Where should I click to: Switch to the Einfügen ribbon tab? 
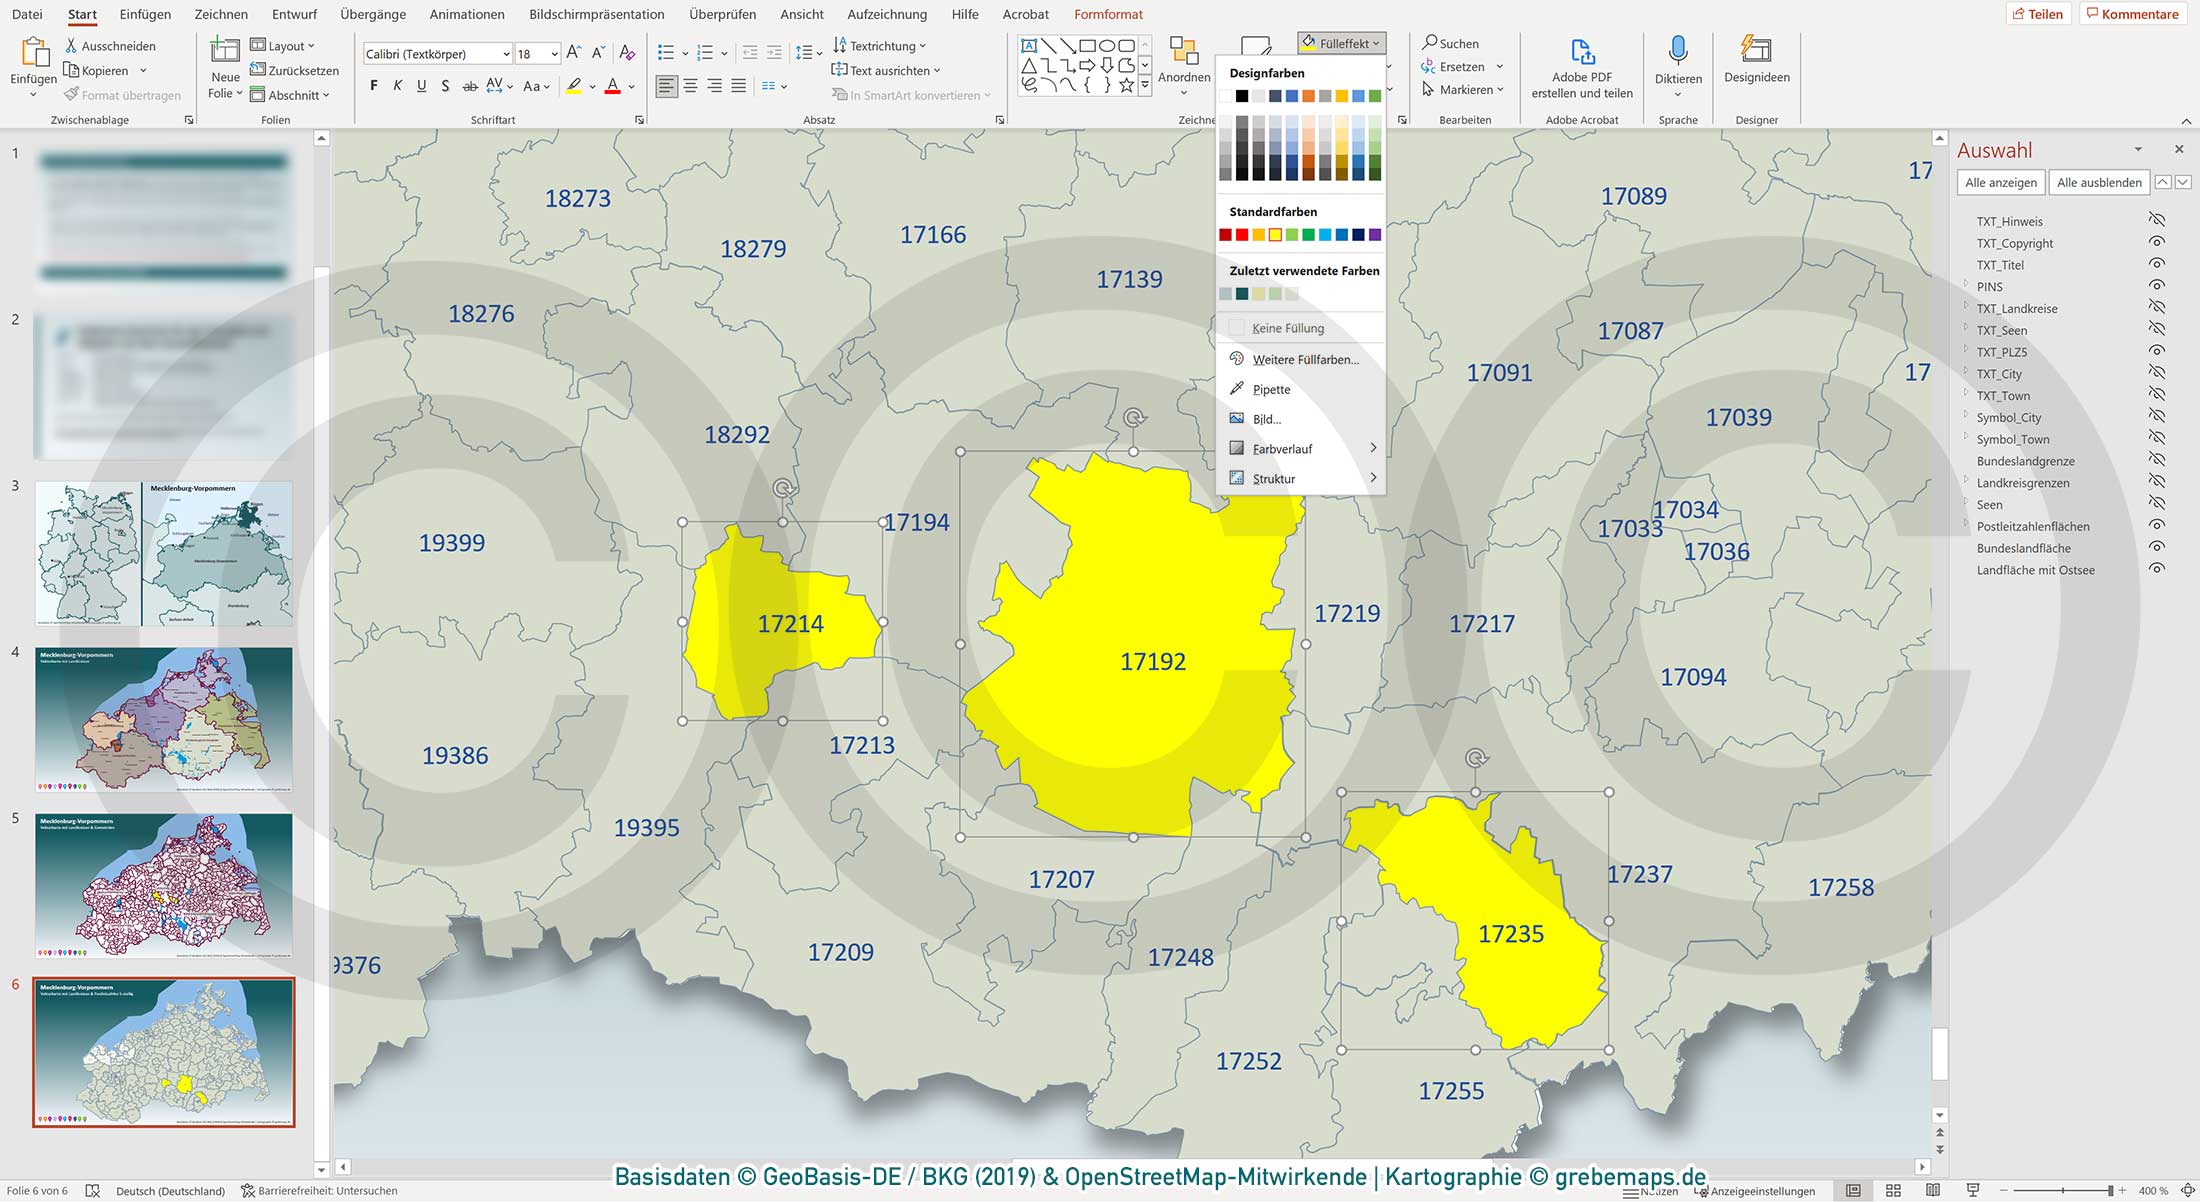145,14
